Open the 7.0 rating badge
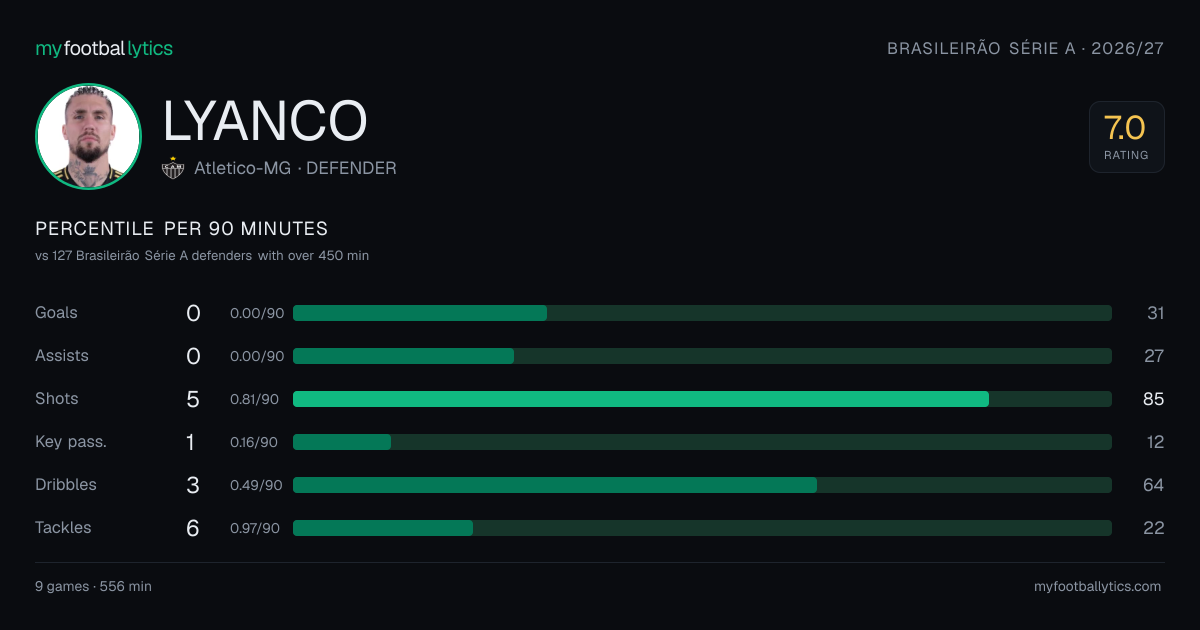This screenshot has width=1200, height=630. point(1126,137)
